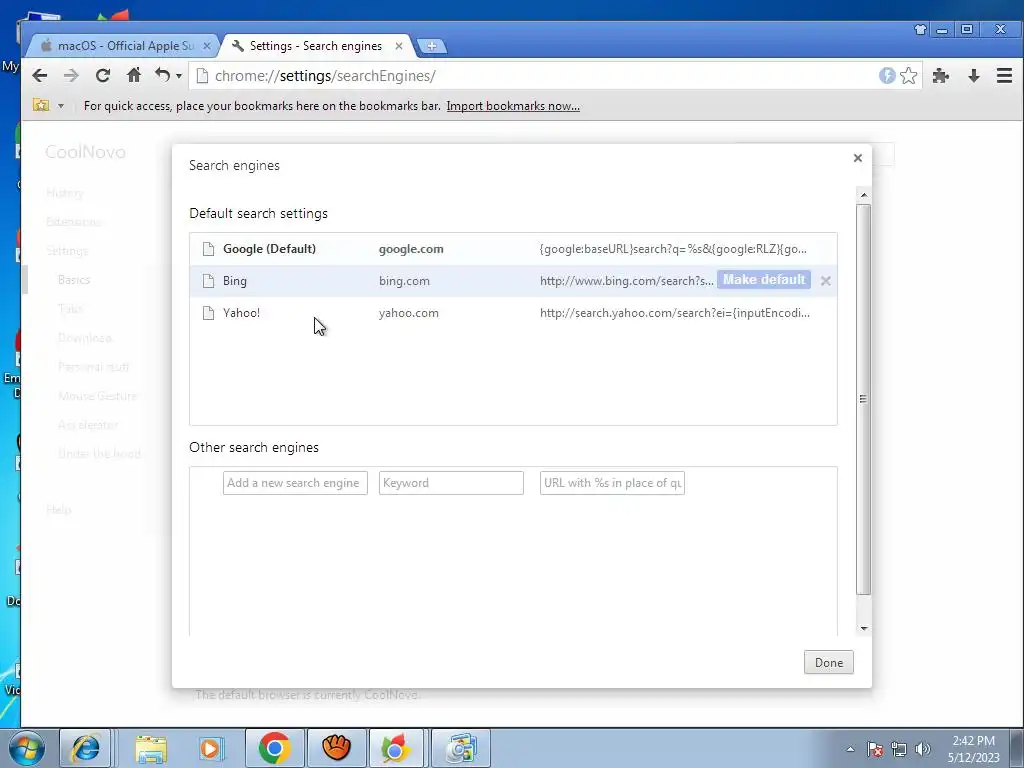Open Mouse Gesture in the settings sidebar
The width and height of the screenshot is (1024, 768).
[x=97, y=396]
